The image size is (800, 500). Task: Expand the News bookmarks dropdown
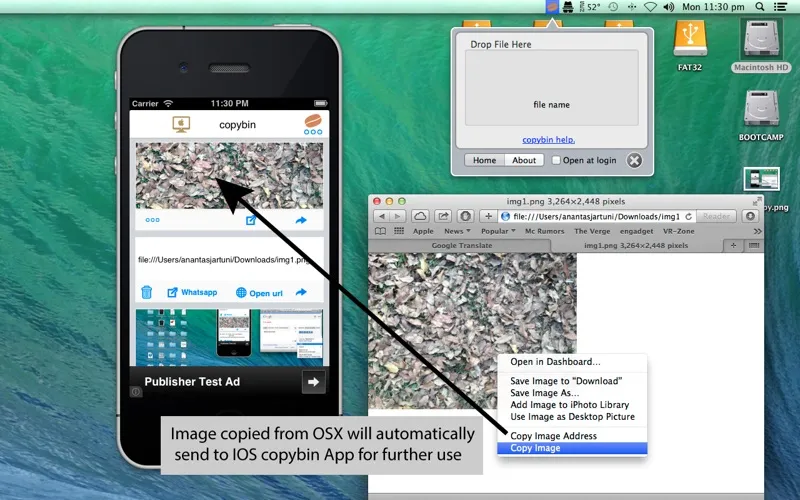(453, 231)
